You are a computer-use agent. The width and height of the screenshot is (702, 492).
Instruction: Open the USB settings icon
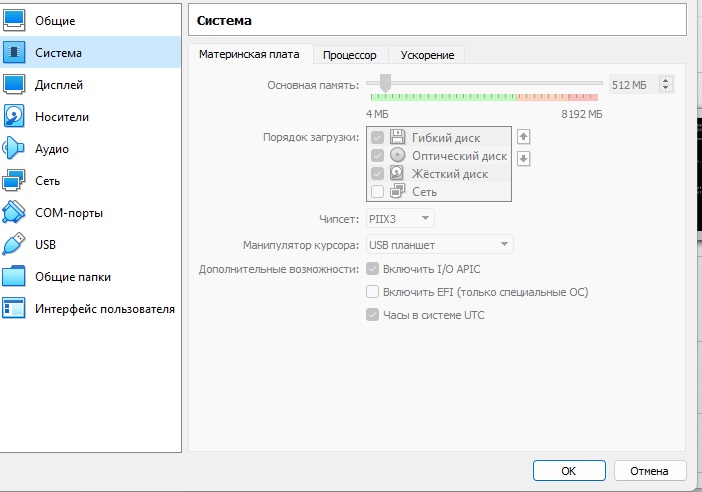[x=14, y=245]
